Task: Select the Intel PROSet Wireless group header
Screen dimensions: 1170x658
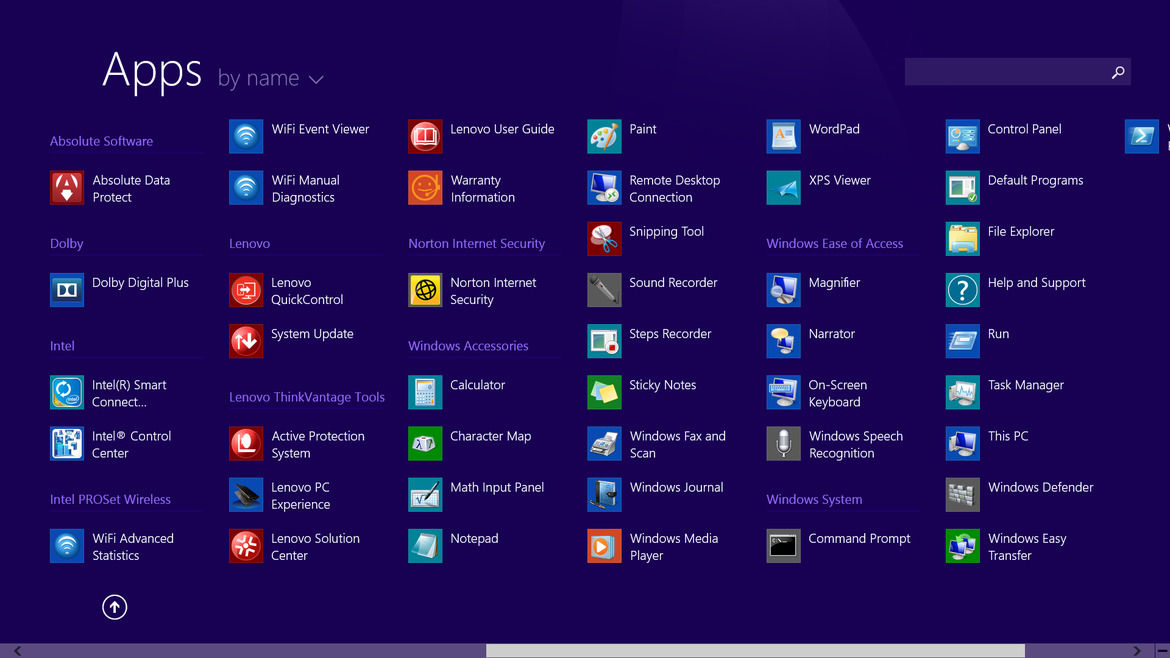Action: 110,499
